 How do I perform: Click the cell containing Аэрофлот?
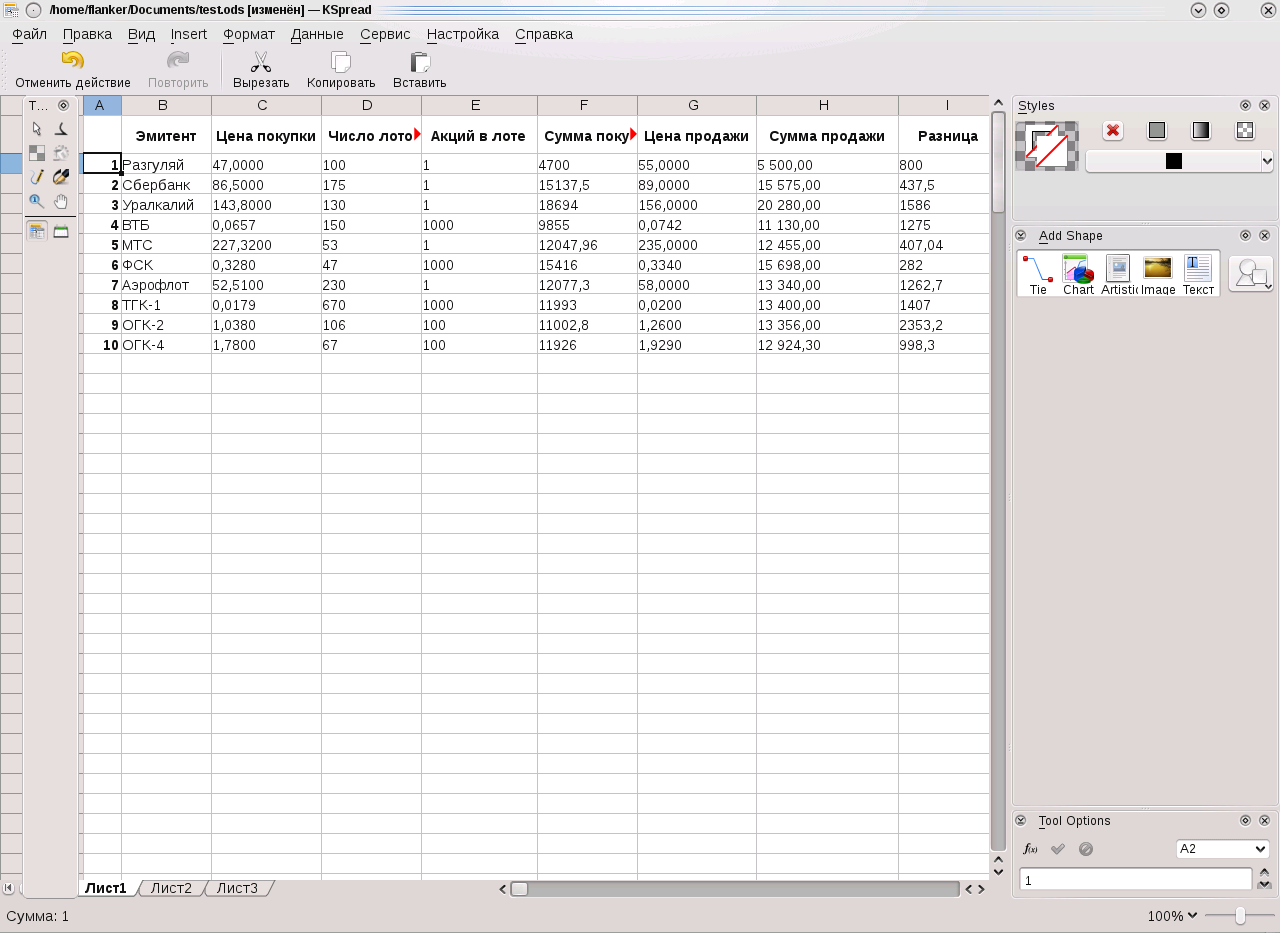pyautogui.click(x=166, y=285)
